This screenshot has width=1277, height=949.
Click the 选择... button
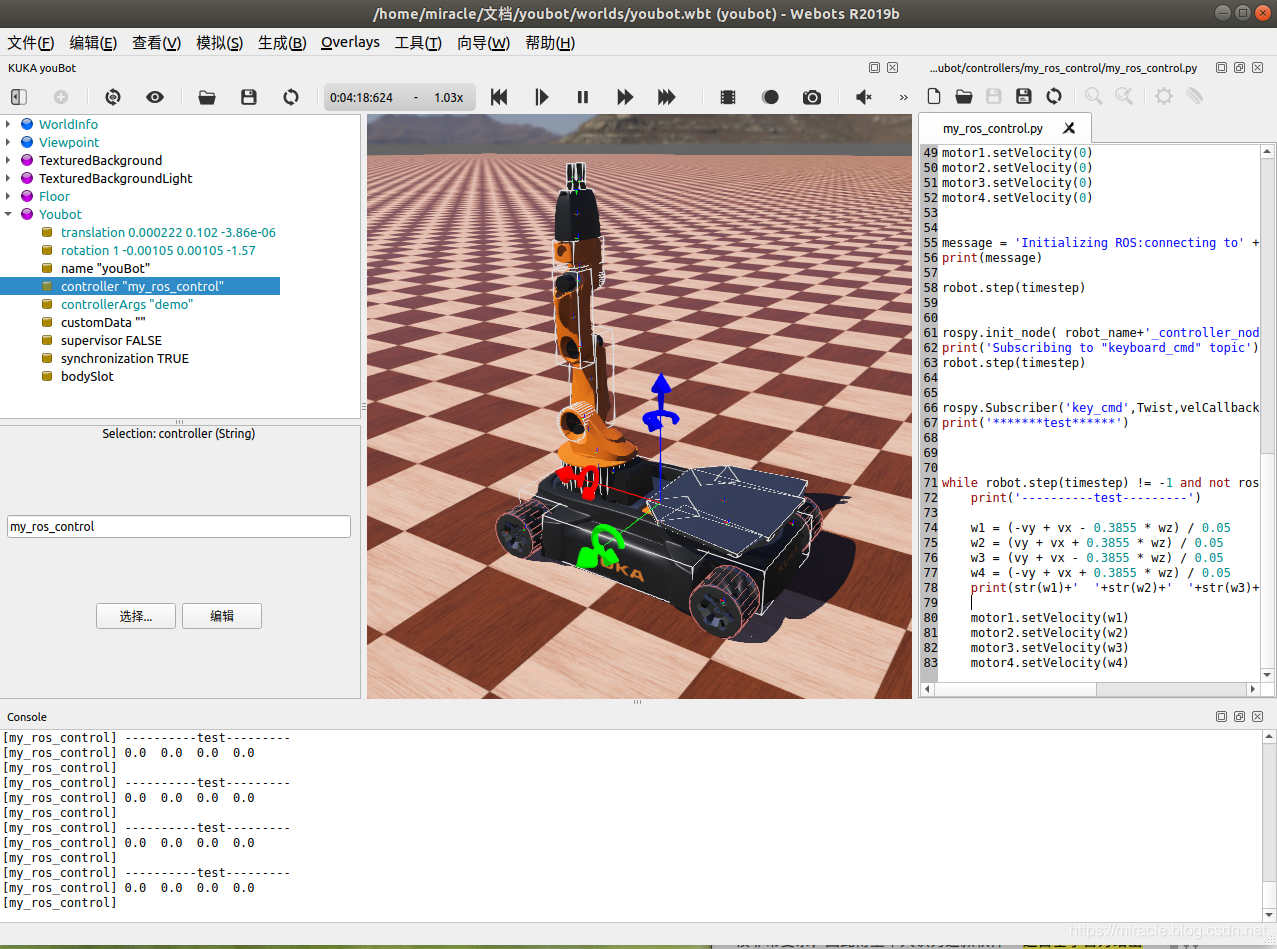coord(136,616)
